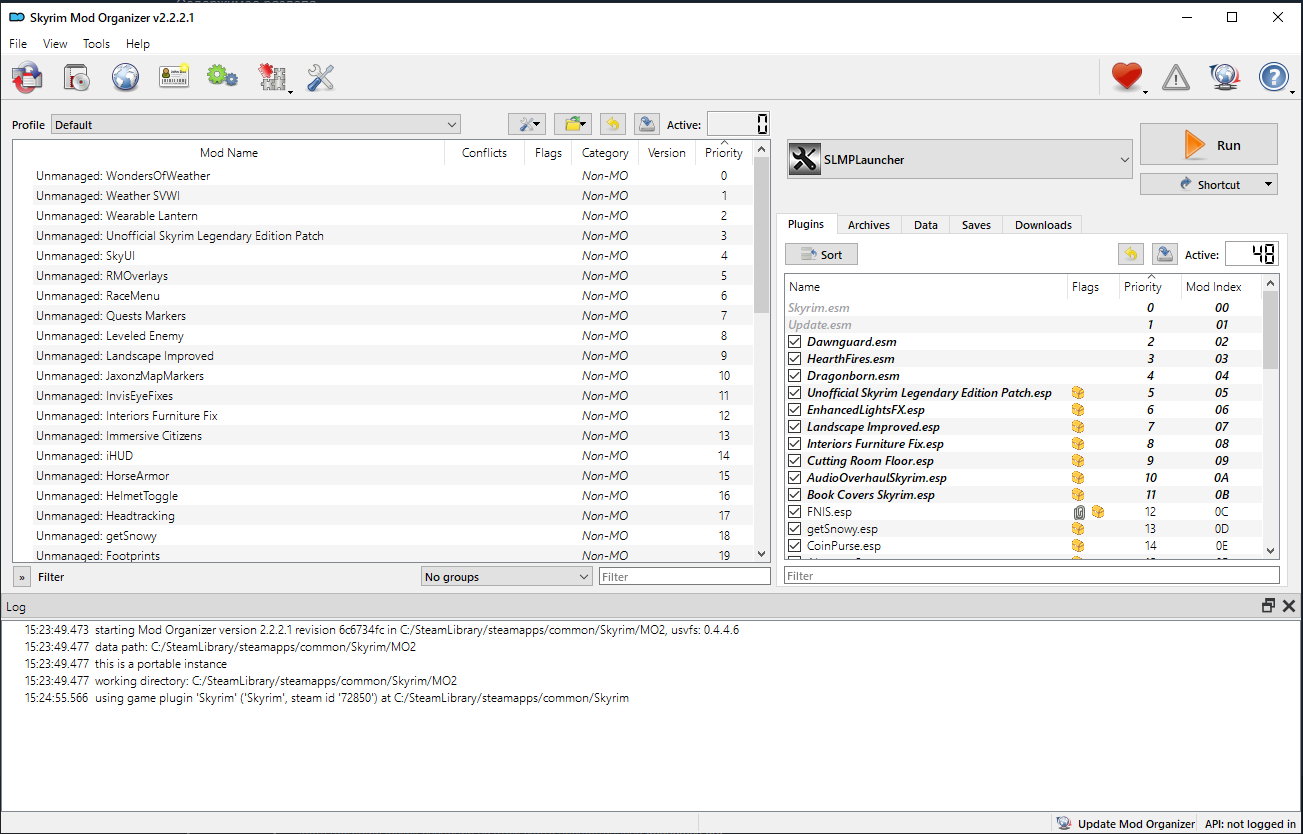Open the Help menu
Image resolution: width=1303 pixels, height=834 pixels.
138,44
